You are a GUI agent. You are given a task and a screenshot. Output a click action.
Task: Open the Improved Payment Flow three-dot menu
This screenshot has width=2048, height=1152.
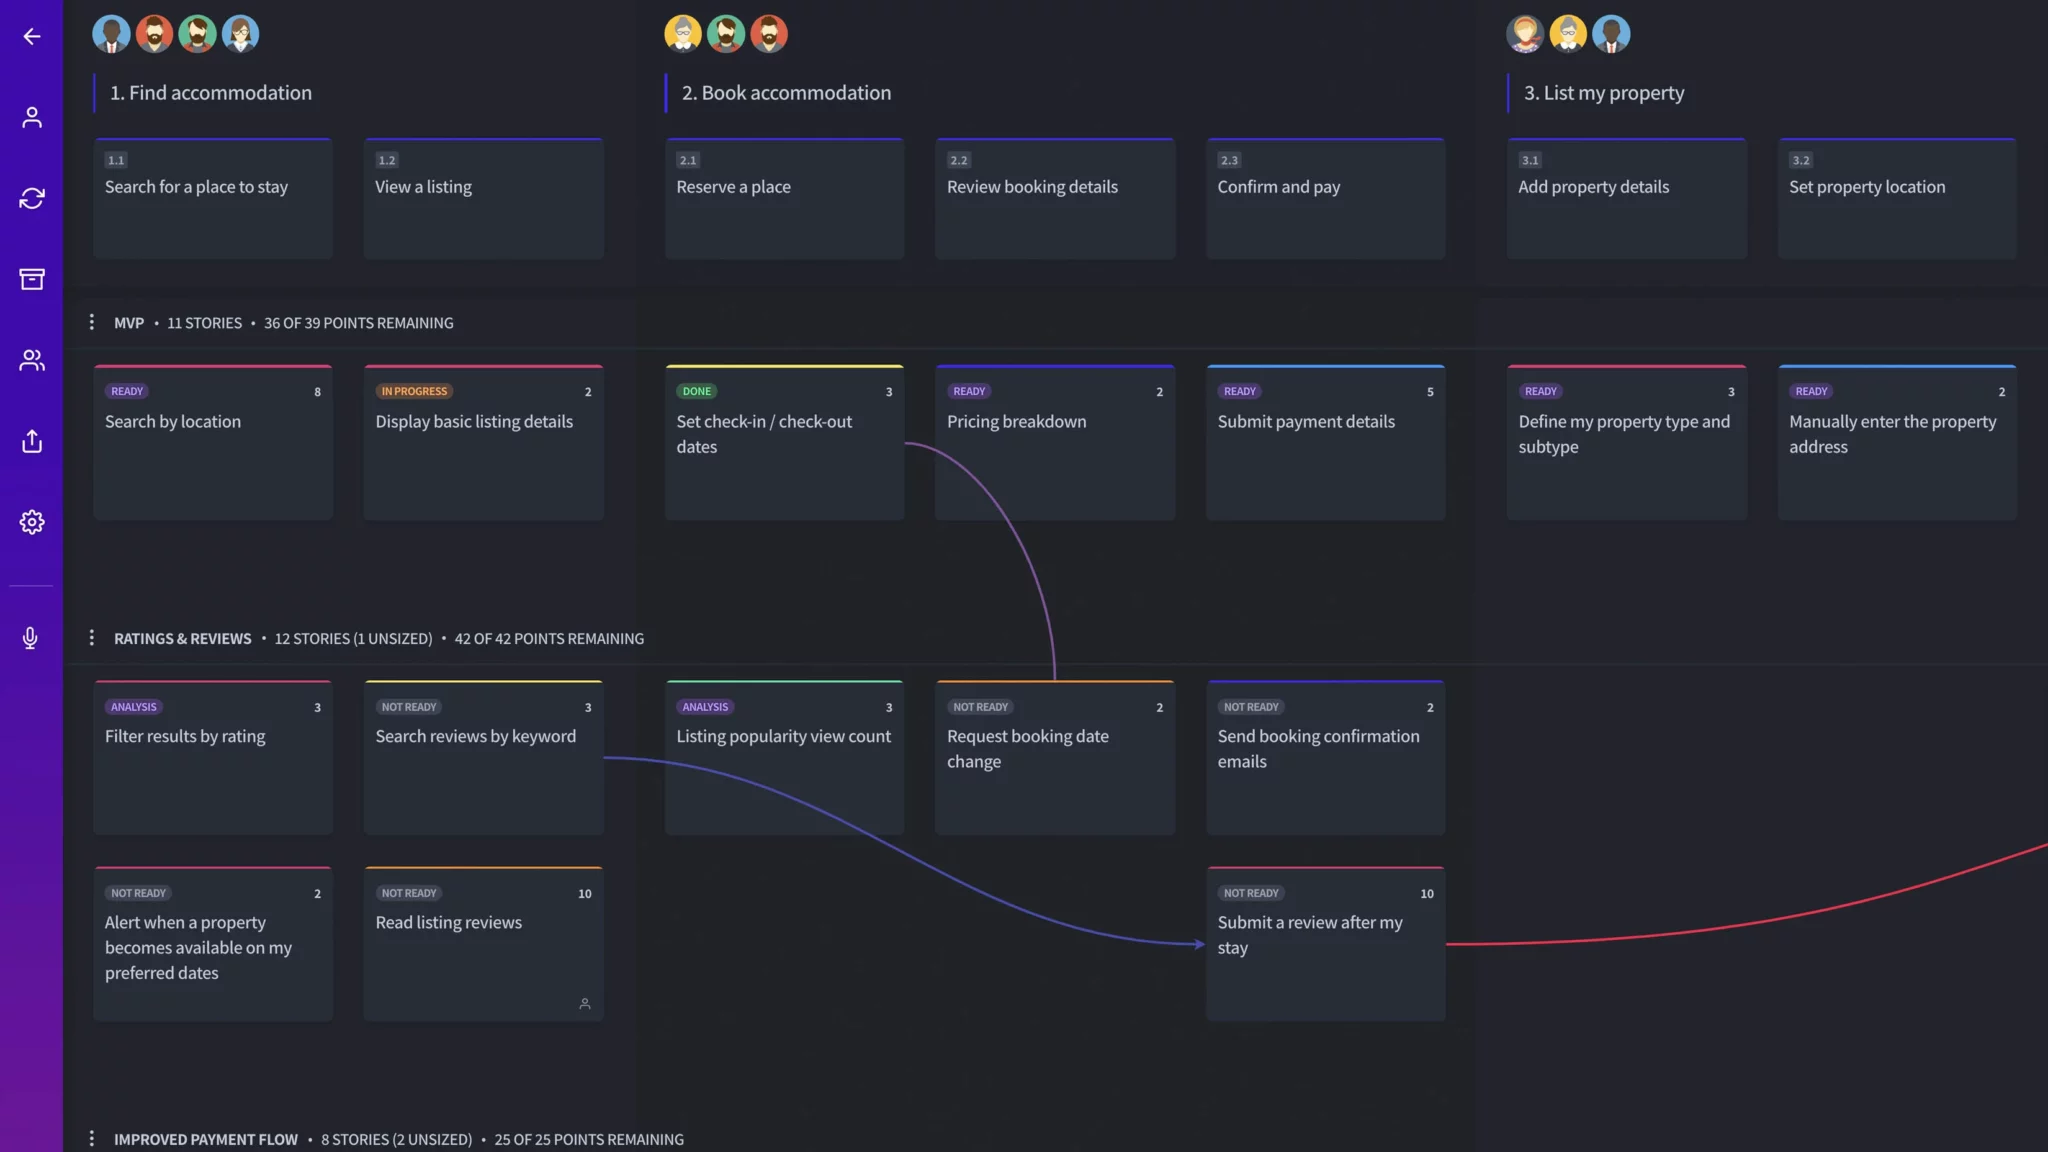tap(91, 1139)
